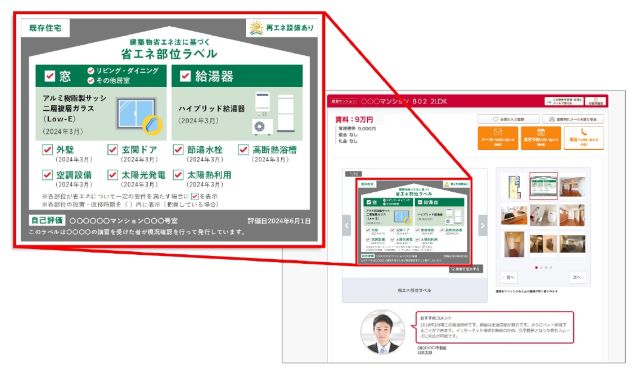Click the orange mail inquiry envelope button
This screenshot has width=640, height=386.
pos(498,138)
